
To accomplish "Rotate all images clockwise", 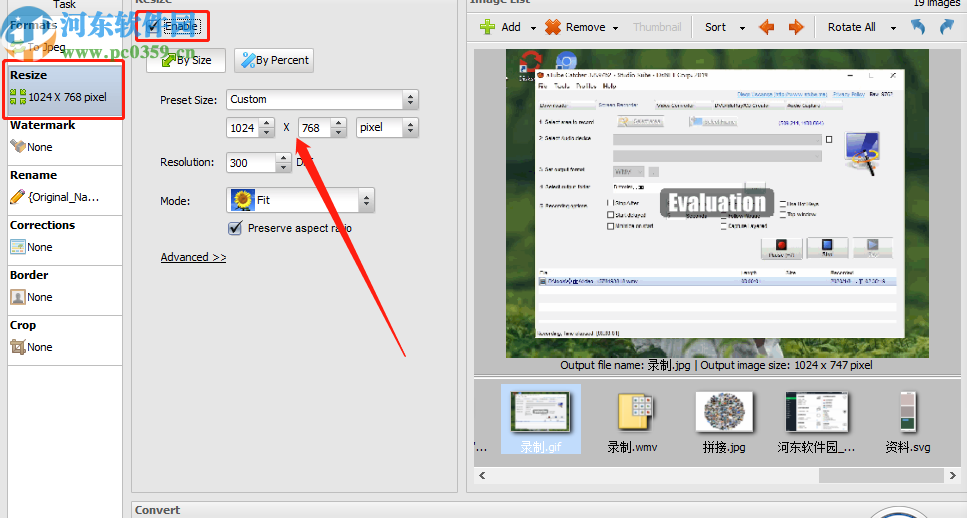I will pyautogui.click(x=946, y=27).
